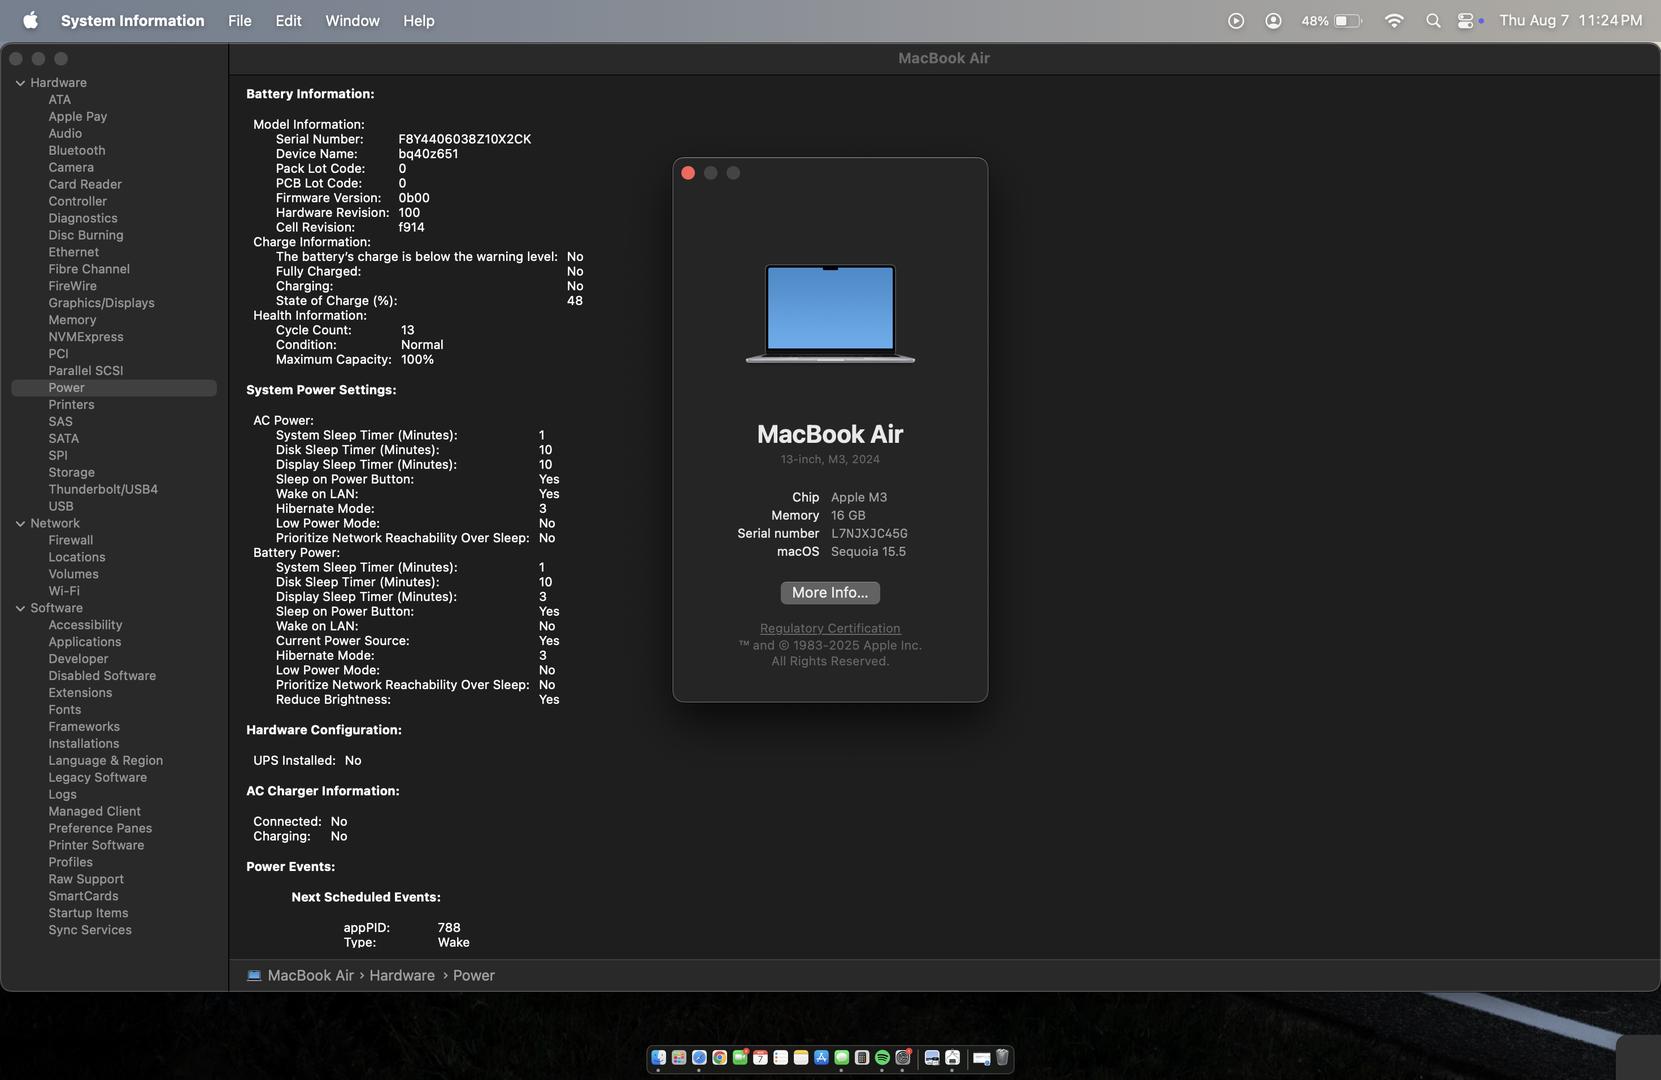Viewport: 1661px width, 1080px height.
Task: Collapse the Software section in sidebar
Action: (20, 608)
